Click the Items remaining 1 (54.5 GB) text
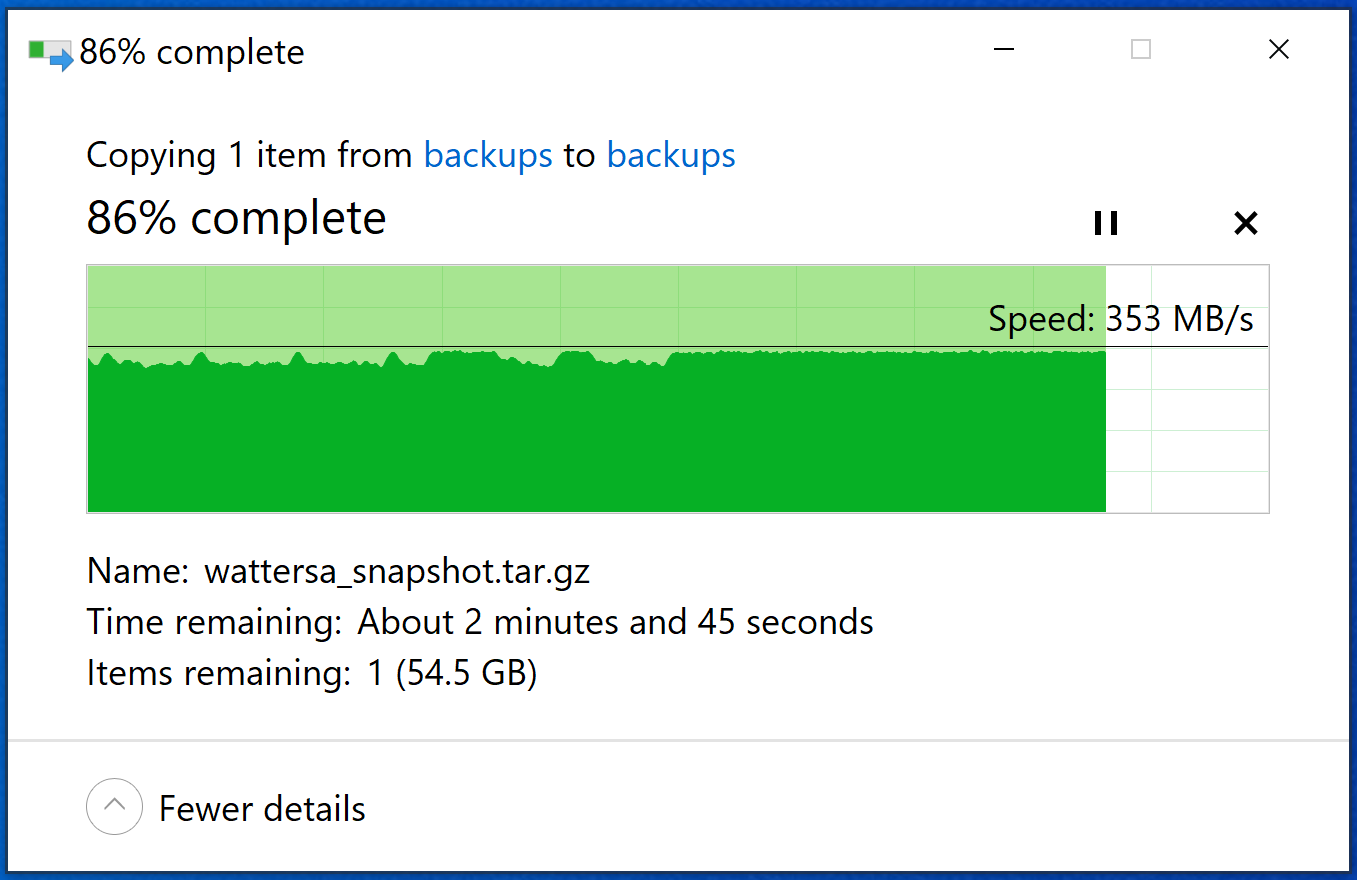 [x=312, y=673]
